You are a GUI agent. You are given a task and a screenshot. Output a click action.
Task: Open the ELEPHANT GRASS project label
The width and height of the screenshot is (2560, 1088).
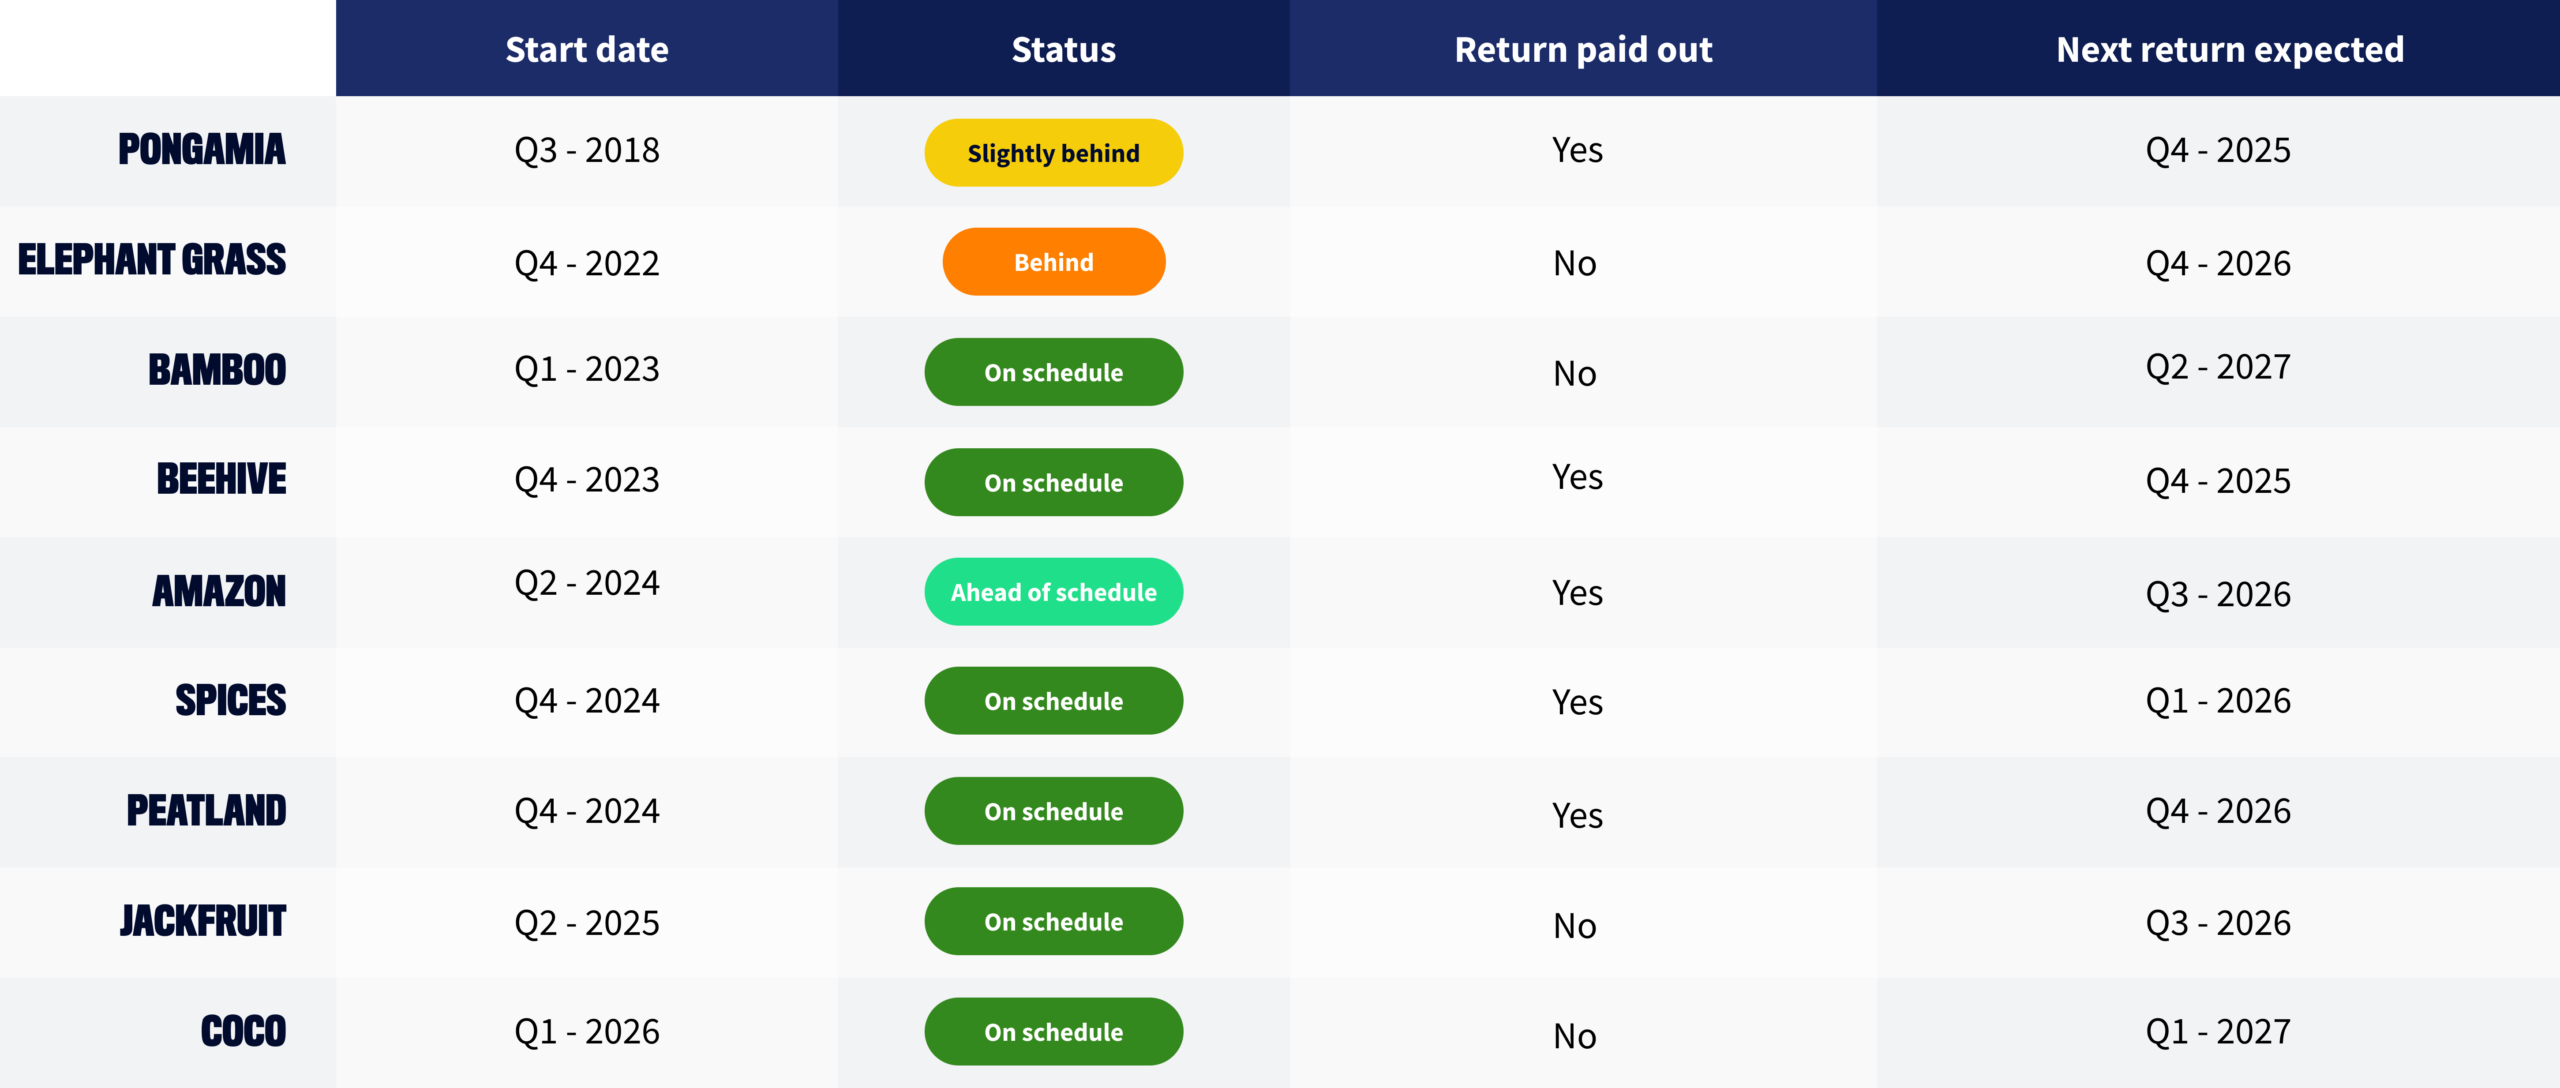point(152,260)
